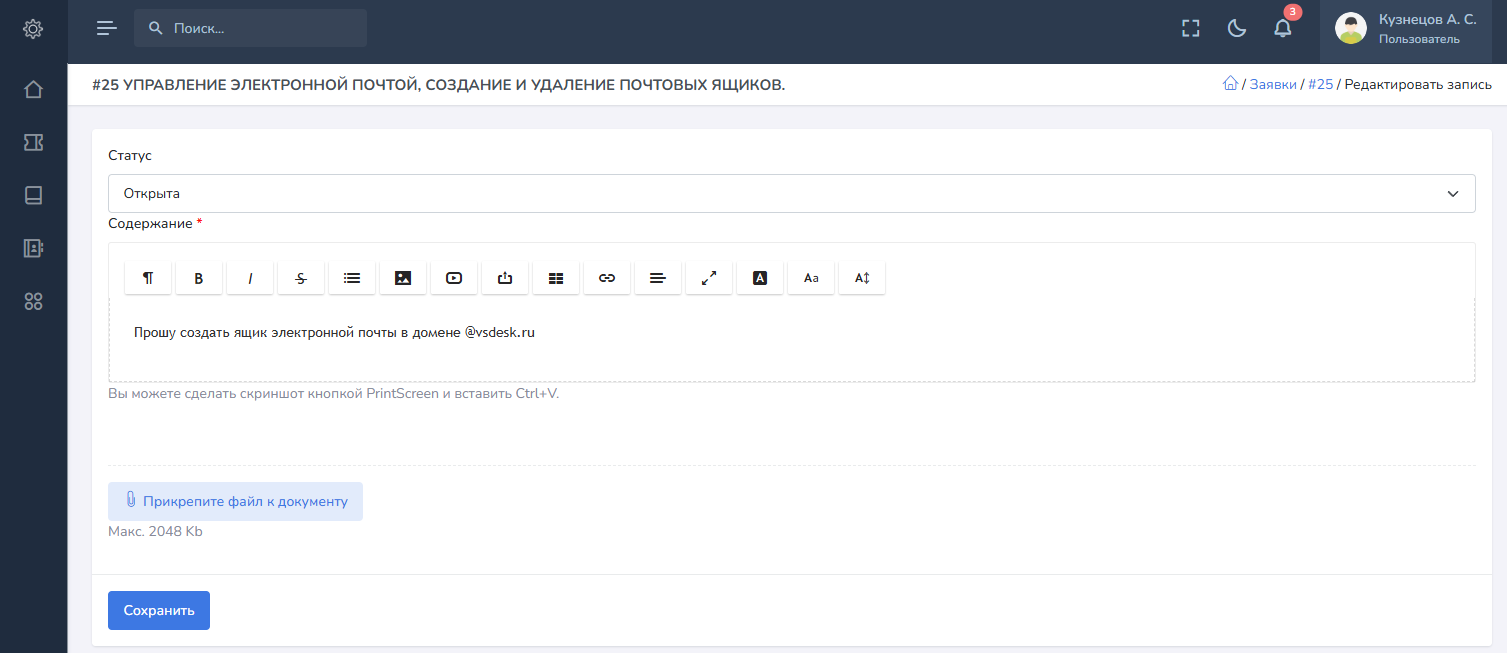This screenshot has width=1507, height=653.
Task: Open text color picker in editor
Action: (x=760, y=279)
